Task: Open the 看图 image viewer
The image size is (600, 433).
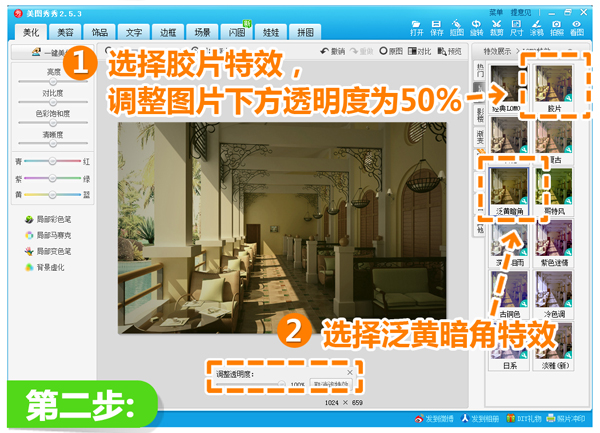Action: (577, 28)
